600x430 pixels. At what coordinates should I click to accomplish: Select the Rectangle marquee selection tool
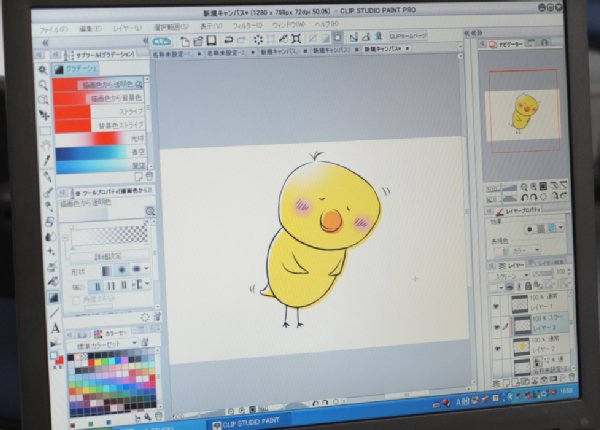45,130
